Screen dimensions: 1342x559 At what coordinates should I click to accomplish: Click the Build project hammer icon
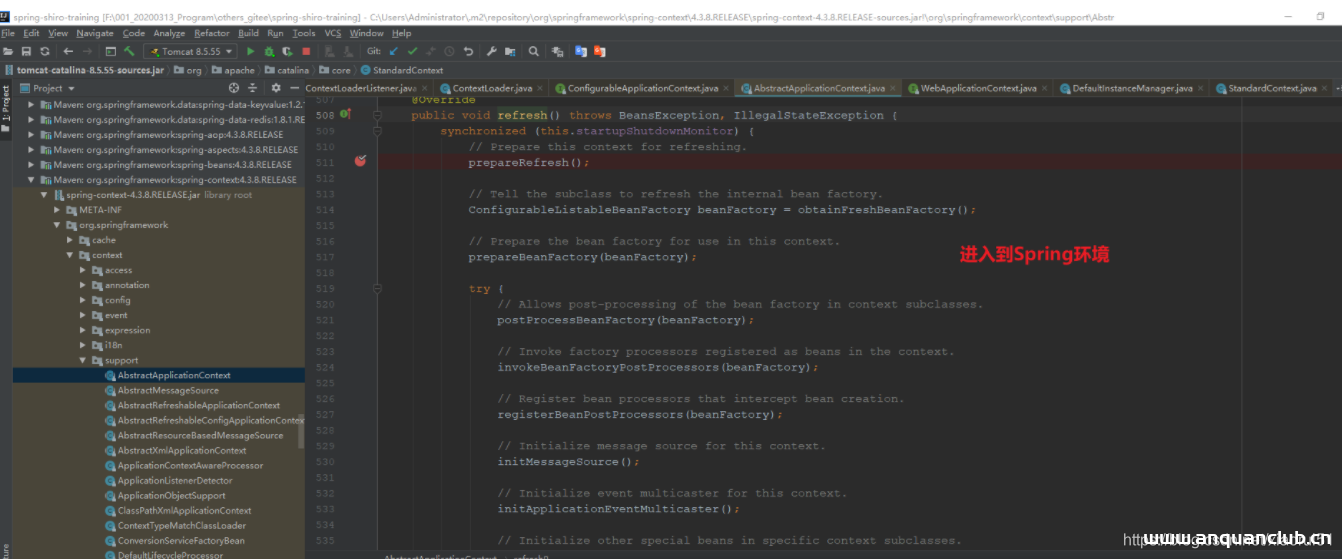[x=129, y=51]
